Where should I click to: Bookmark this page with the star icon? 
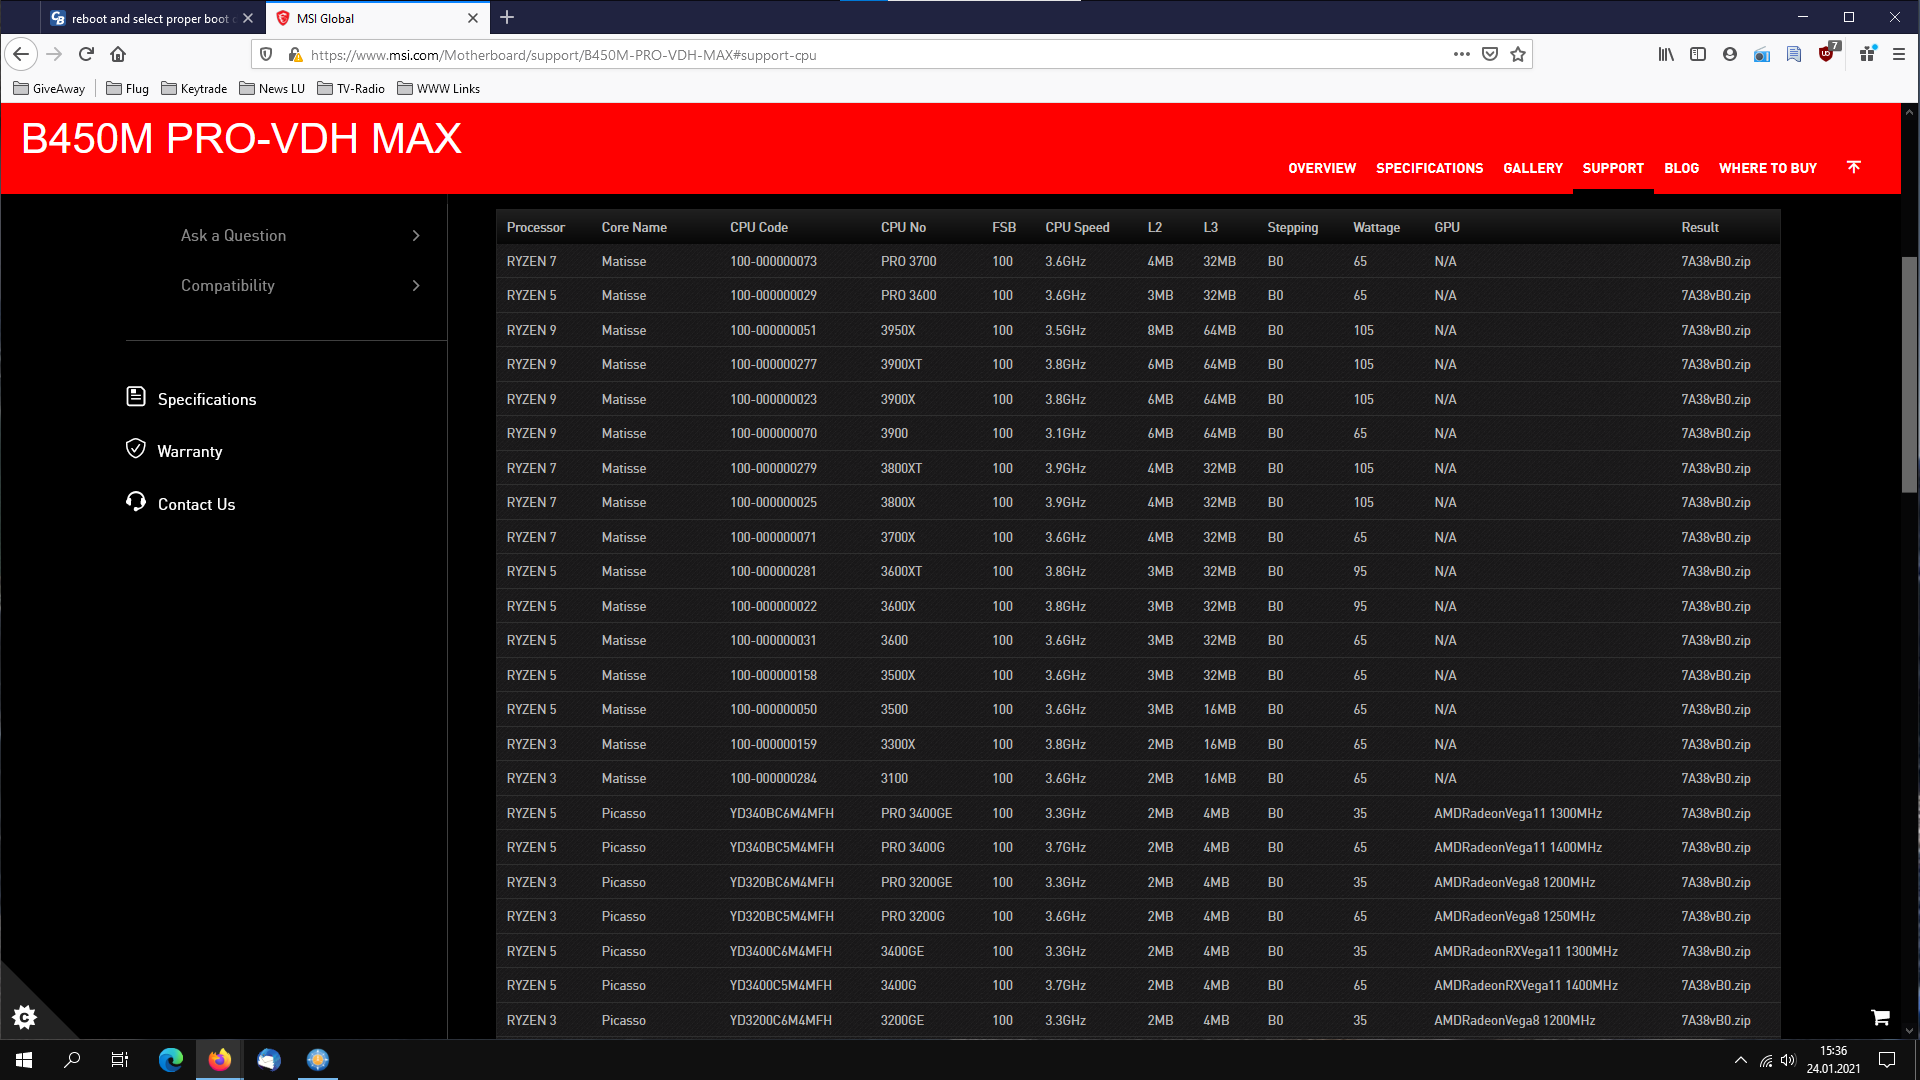click(x=1518, y=55)
